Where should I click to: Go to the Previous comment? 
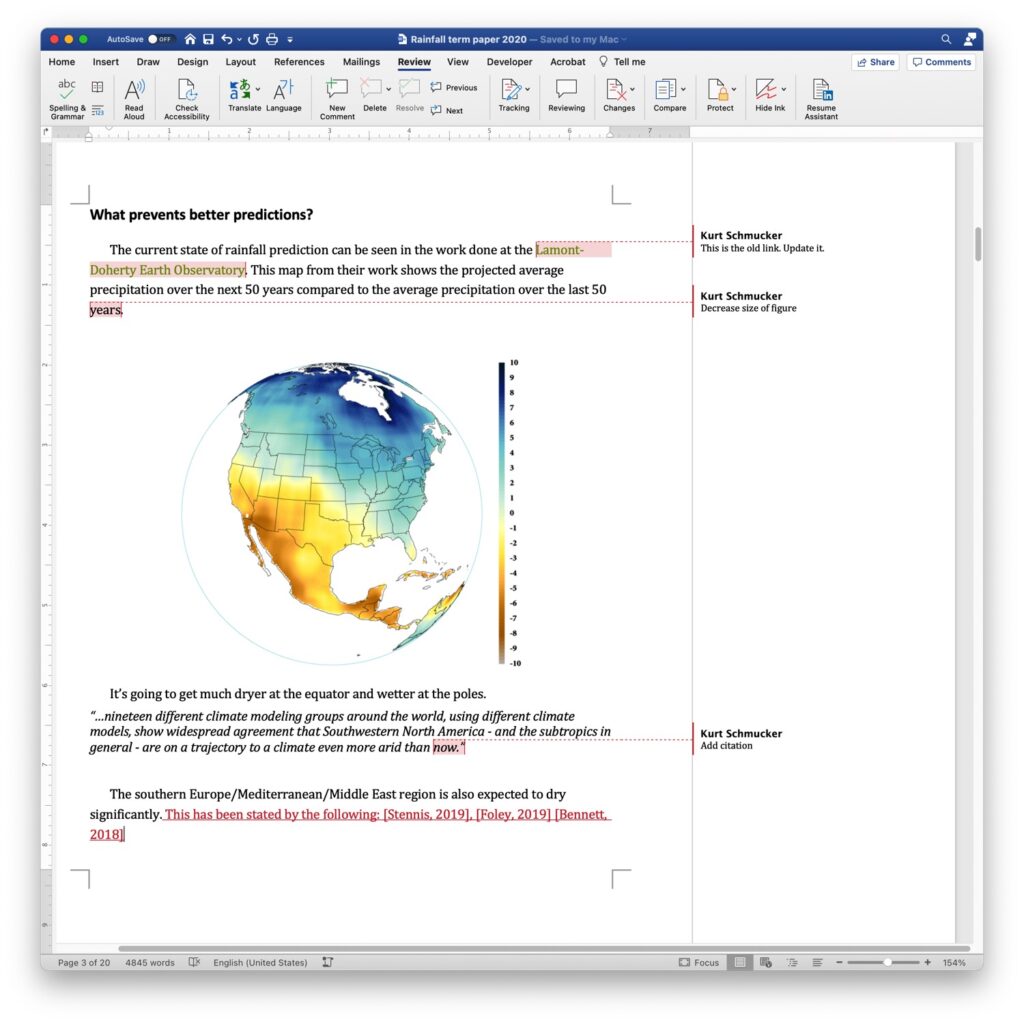(454, 88)
